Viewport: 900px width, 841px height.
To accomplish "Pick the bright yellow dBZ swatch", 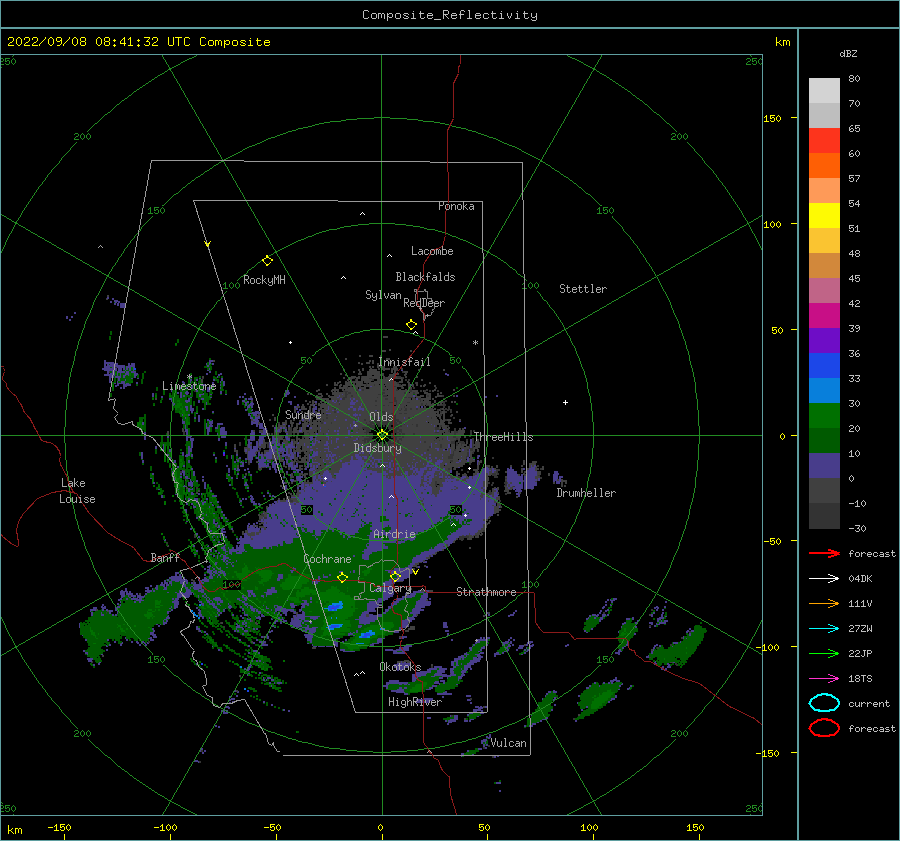I will click(x=824, y=215).
